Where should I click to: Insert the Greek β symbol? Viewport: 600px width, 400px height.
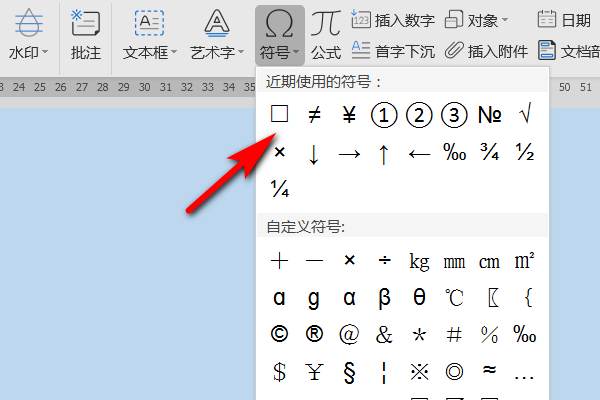(x=385, y=298)
